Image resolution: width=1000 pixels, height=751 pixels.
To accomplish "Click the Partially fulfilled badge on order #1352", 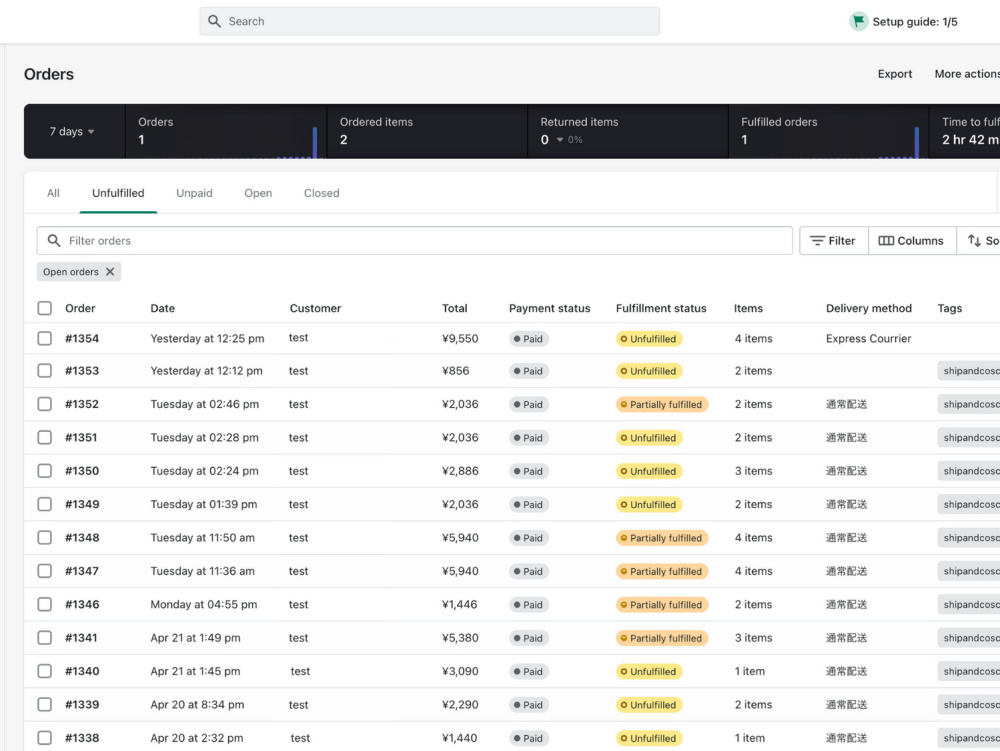I will tap(661, 405).
